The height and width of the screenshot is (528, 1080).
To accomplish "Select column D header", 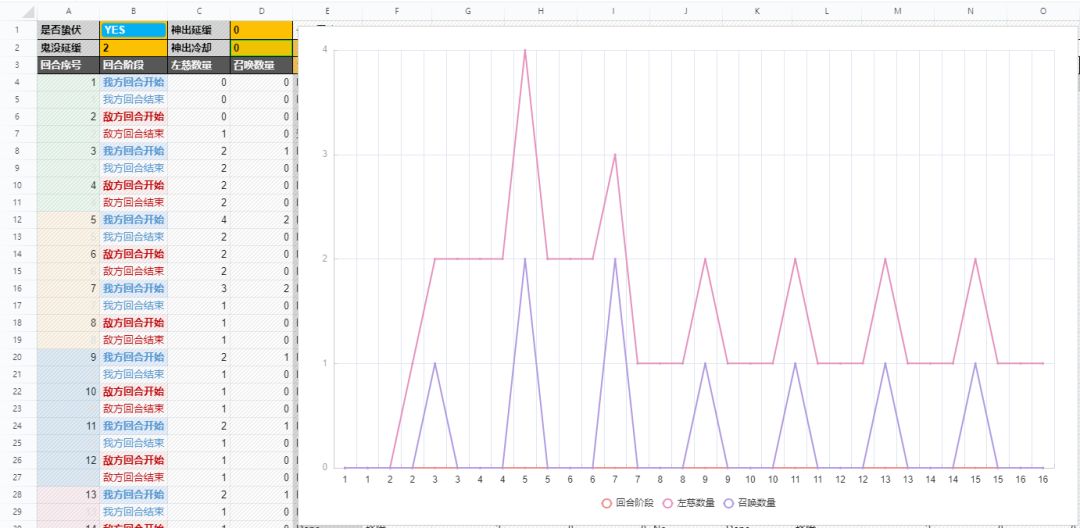I will tap(261, 11).
